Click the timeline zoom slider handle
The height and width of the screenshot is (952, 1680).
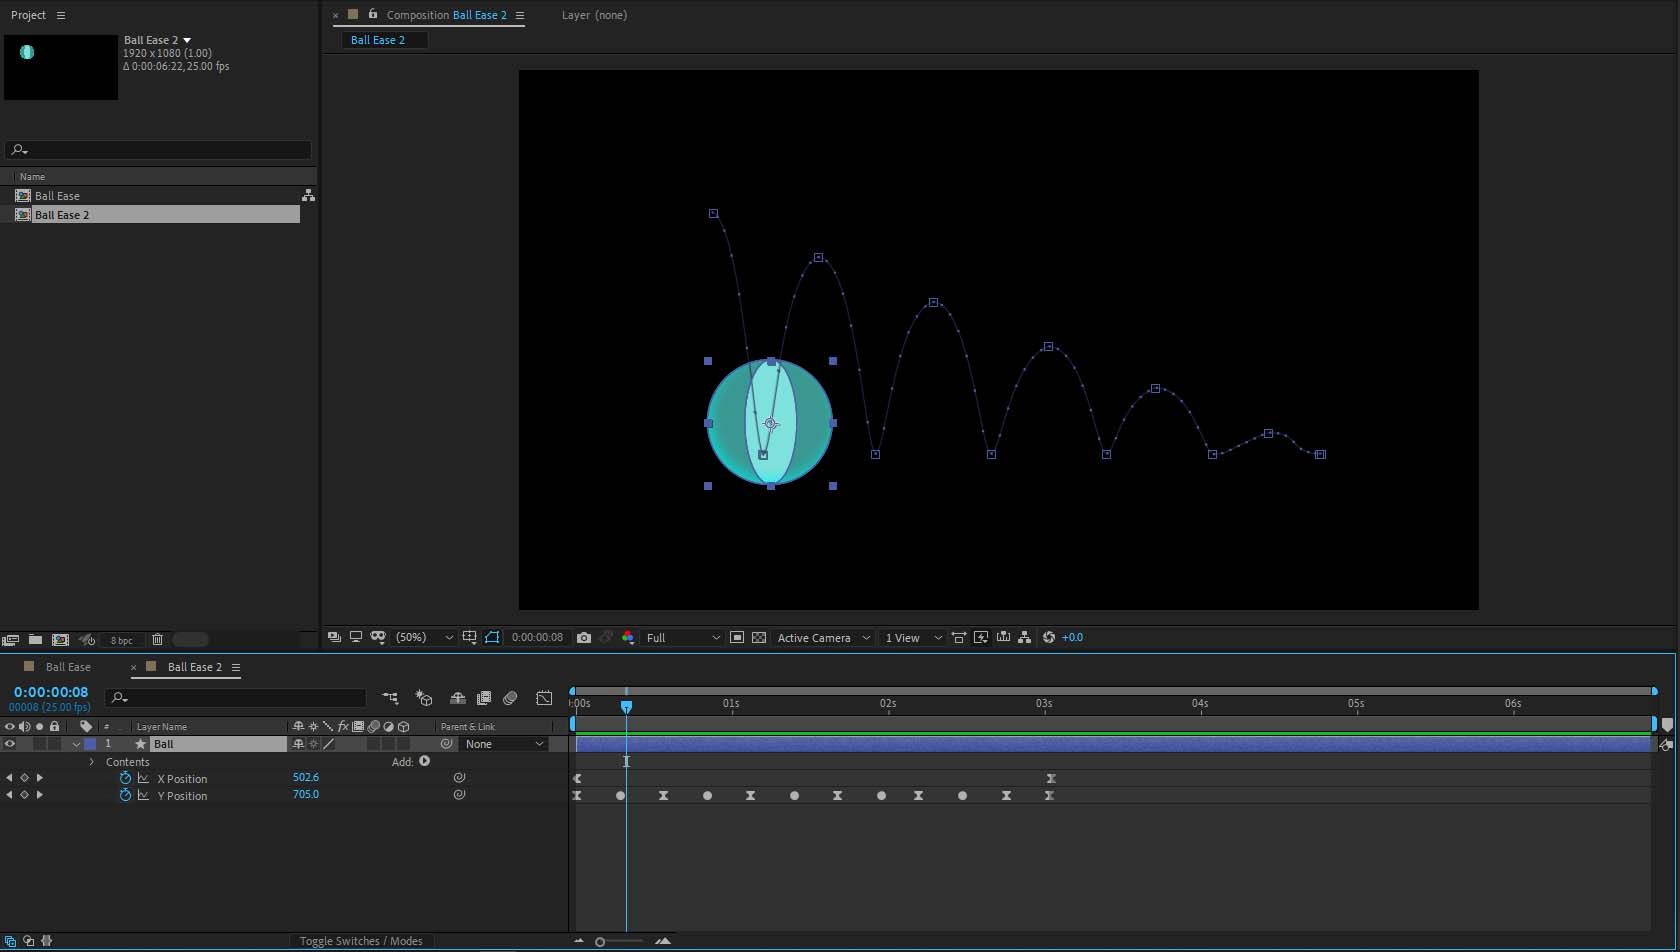coord(600,941)
